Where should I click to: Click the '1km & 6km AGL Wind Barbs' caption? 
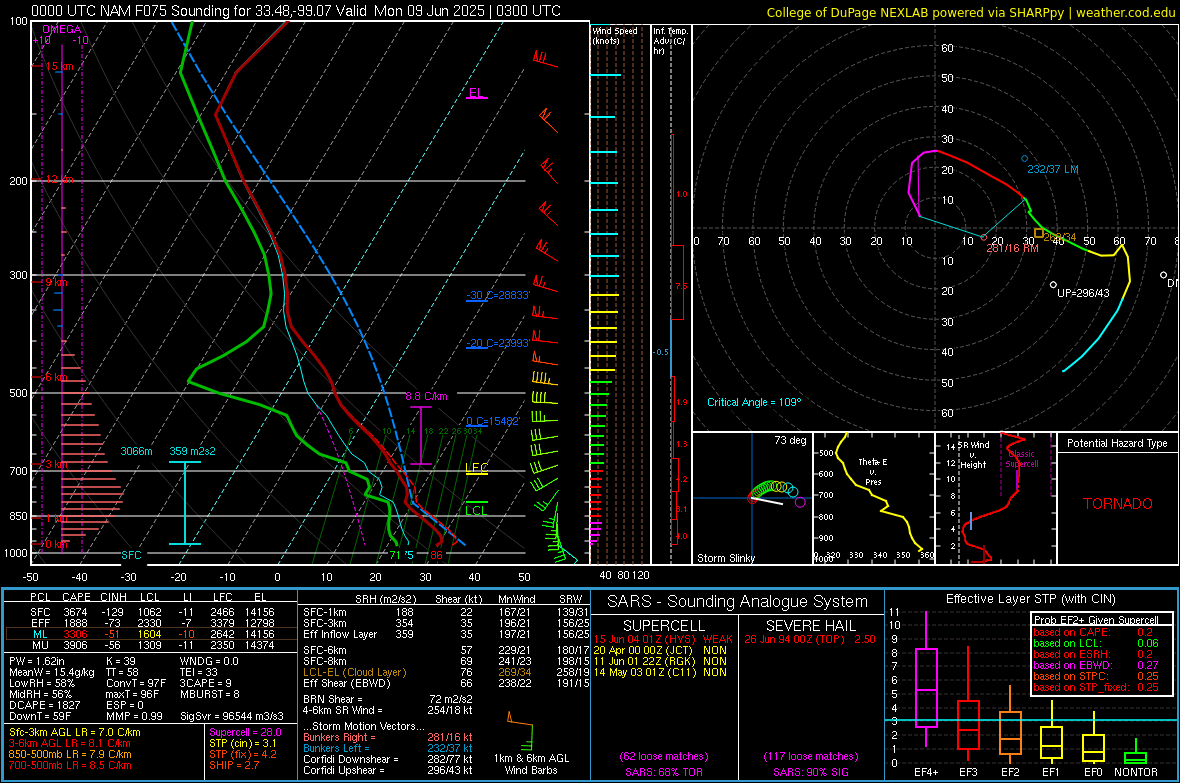[531, 764]
